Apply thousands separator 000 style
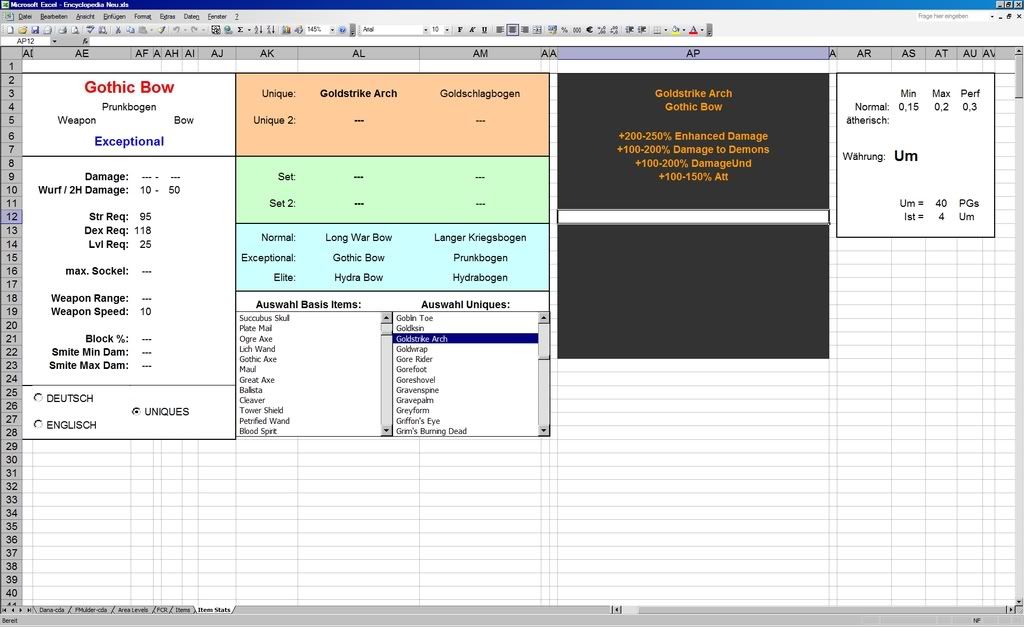1024x627 pixels. [577, 29]
